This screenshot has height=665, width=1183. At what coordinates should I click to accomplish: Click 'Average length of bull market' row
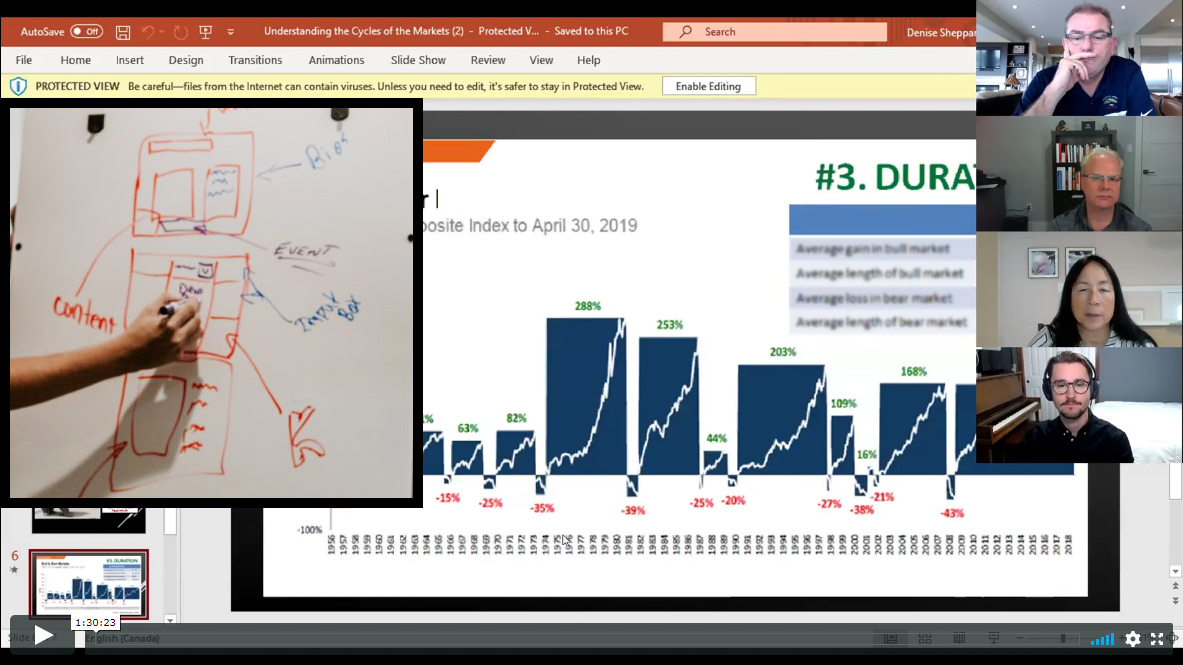click(x=882, y=273)
